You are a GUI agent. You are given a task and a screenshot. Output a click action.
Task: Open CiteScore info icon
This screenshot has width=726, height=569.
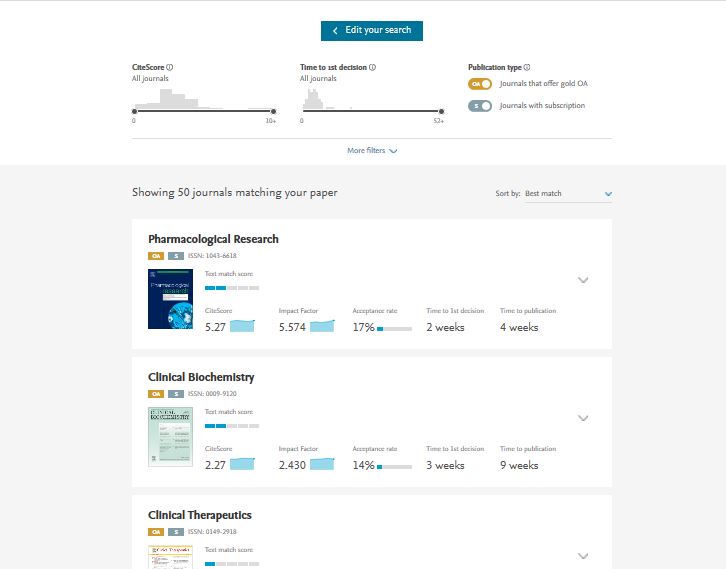169,67
